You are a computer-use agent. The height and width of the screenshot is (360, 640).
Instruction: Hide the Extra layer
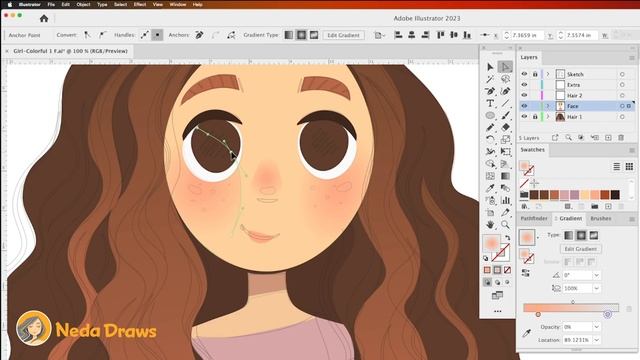click(x=524, y=85)
